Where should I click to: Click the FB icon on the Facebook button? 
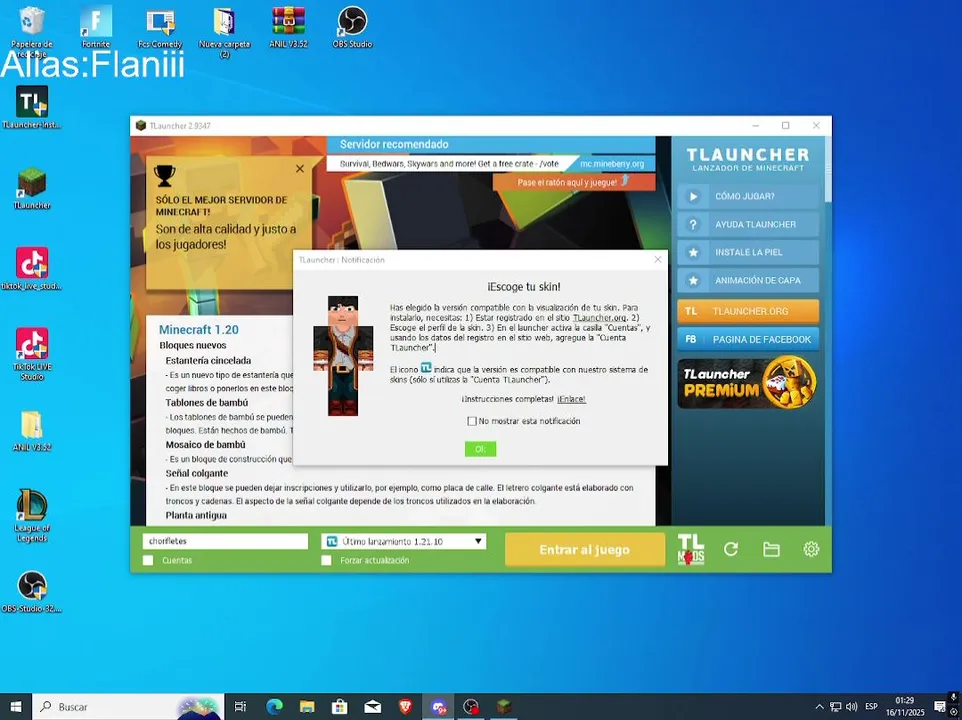[691, 339]
